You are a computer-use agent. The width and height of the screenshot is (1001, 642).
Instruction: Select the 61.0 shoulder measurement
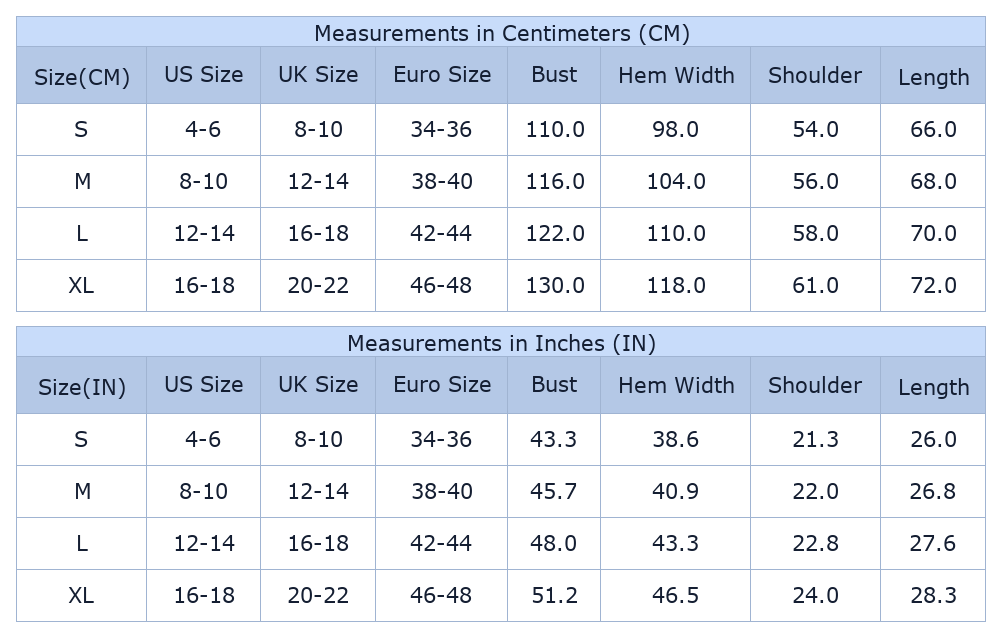coord(815,285)
